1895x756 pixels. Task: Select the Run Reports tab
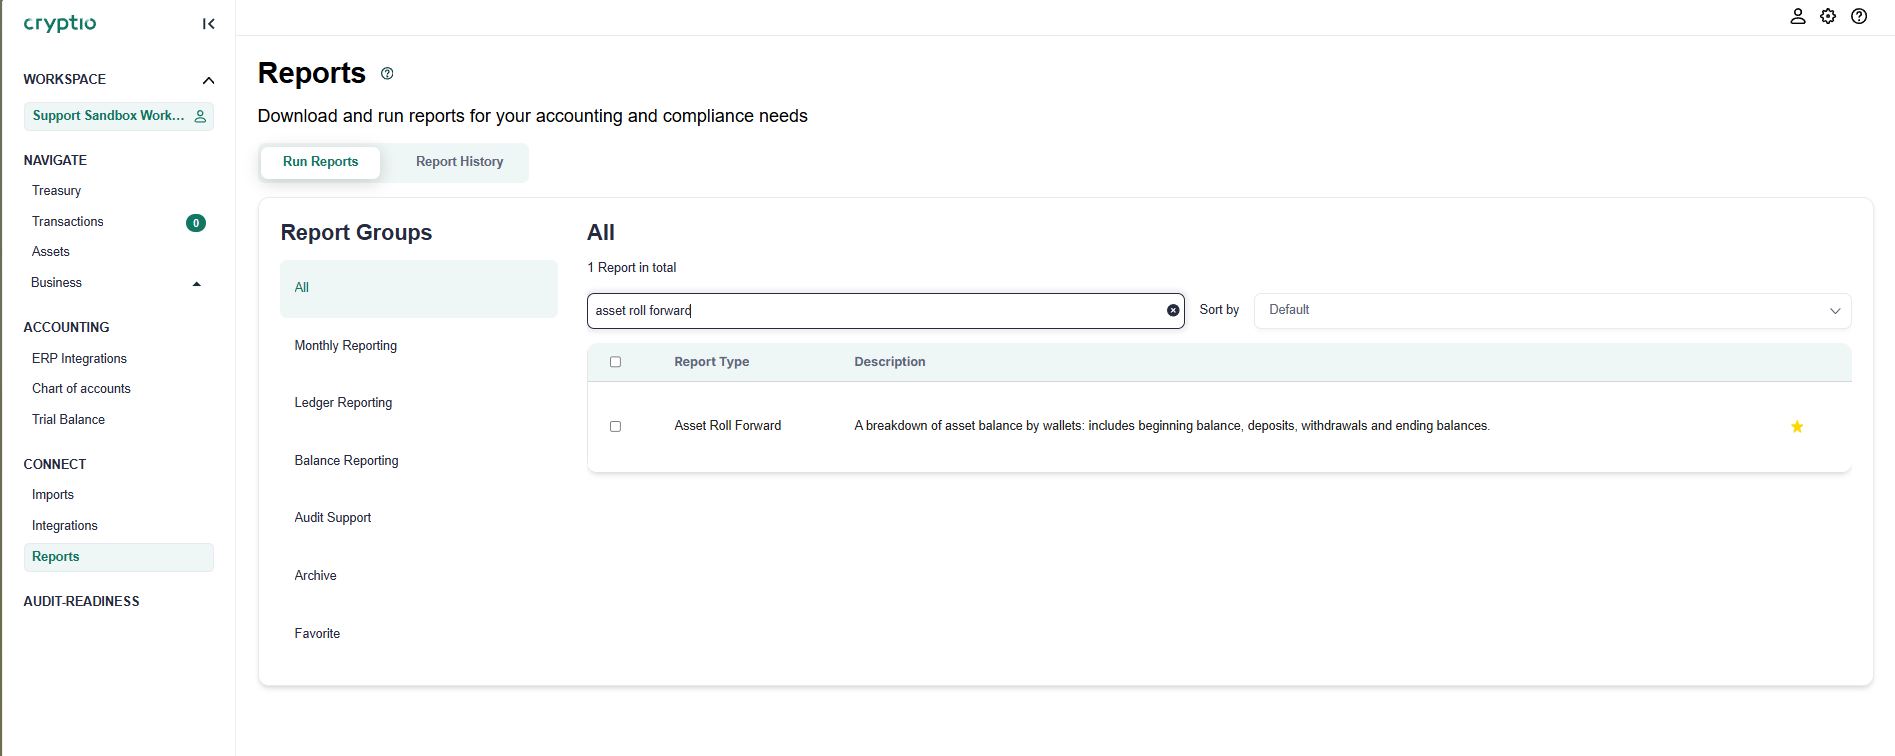[x=320, y=162]
